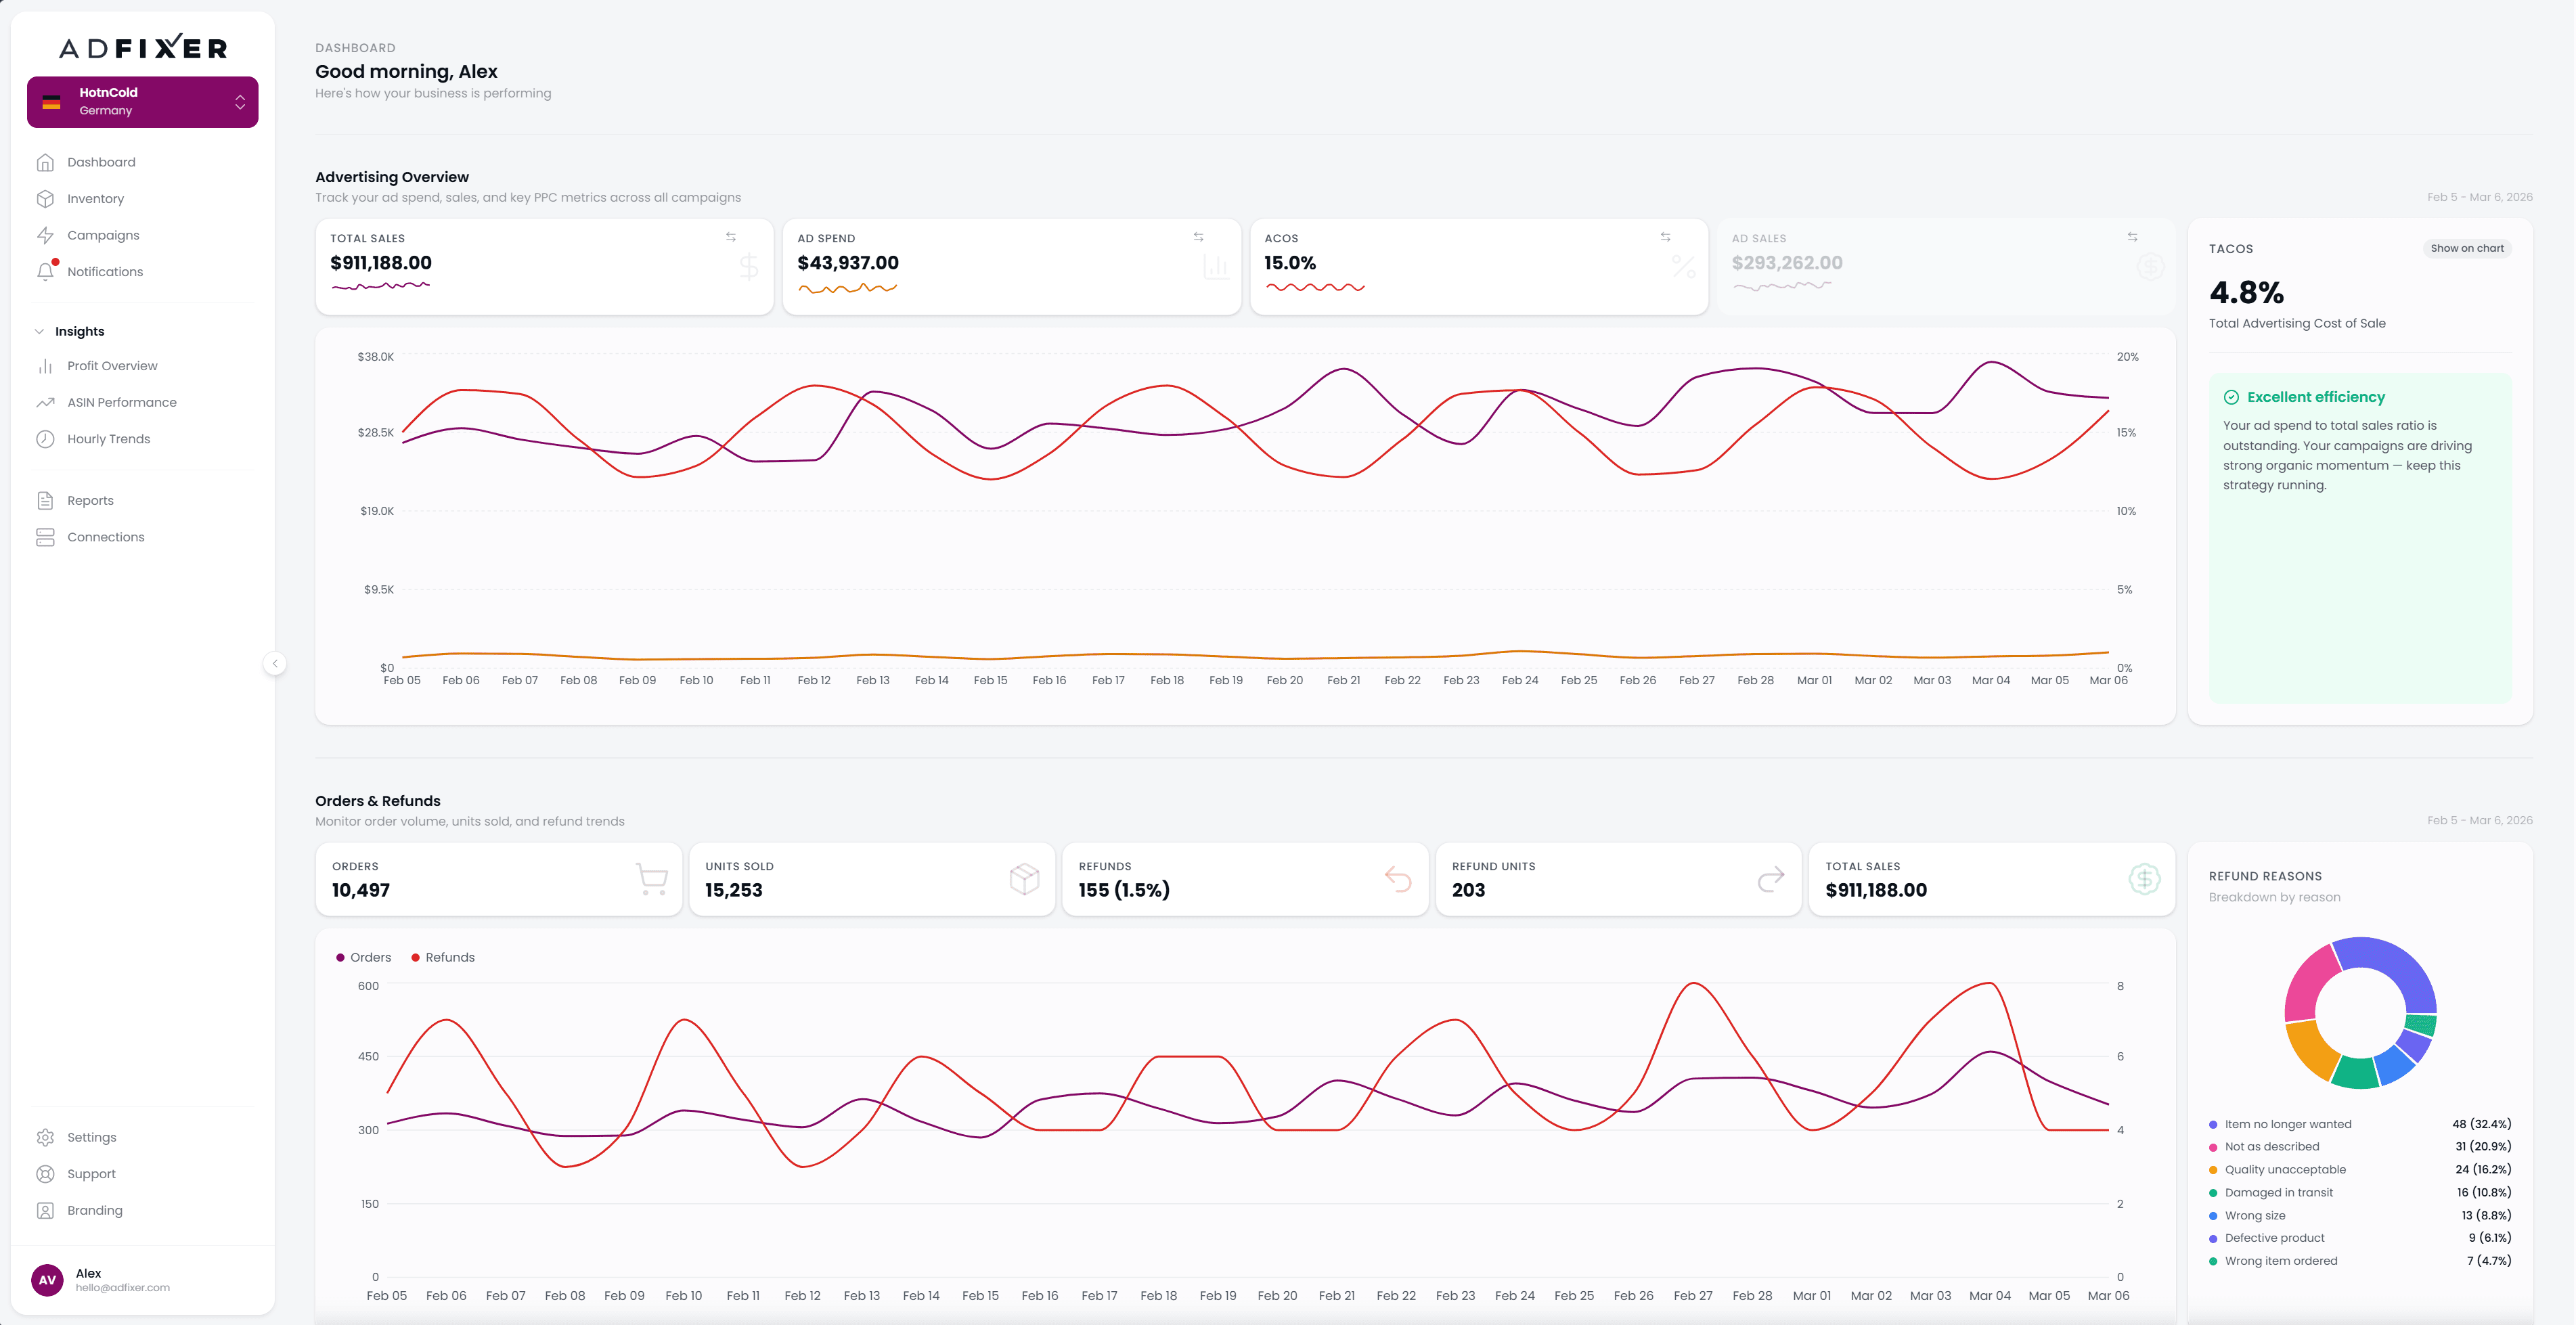Open the Profit Overview page
This screenshot has width=2576, height=1325.
click(111, 365)
